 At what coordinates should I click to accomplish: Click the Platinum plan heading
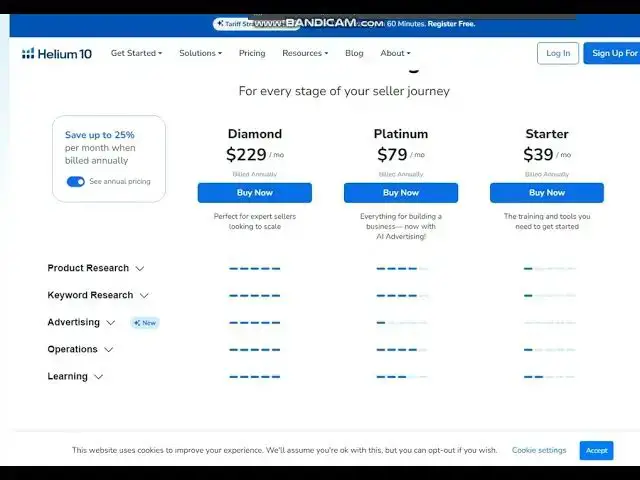pyautogui.click(x=401, y=134)
